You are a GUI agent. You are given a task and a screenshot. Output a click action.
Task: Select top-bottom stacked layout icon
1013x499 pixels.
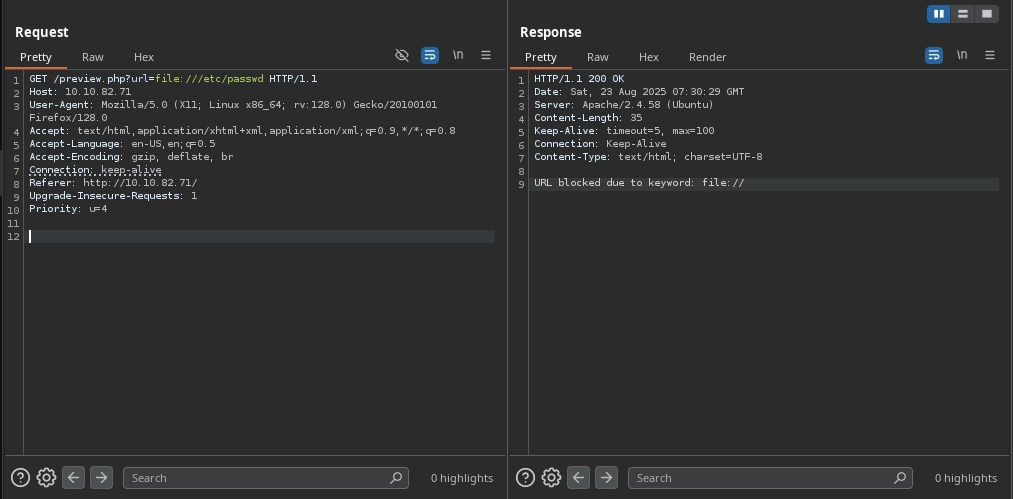(962, 14)
